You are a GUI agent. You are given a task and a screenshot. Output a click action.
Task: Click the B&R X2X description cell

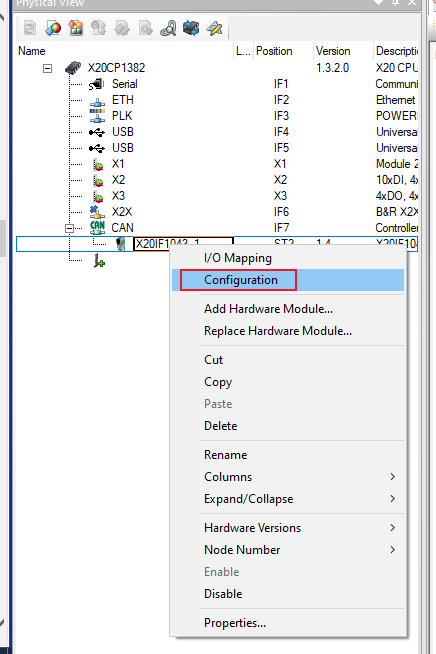pyautogui.click(x=396, y=212)
